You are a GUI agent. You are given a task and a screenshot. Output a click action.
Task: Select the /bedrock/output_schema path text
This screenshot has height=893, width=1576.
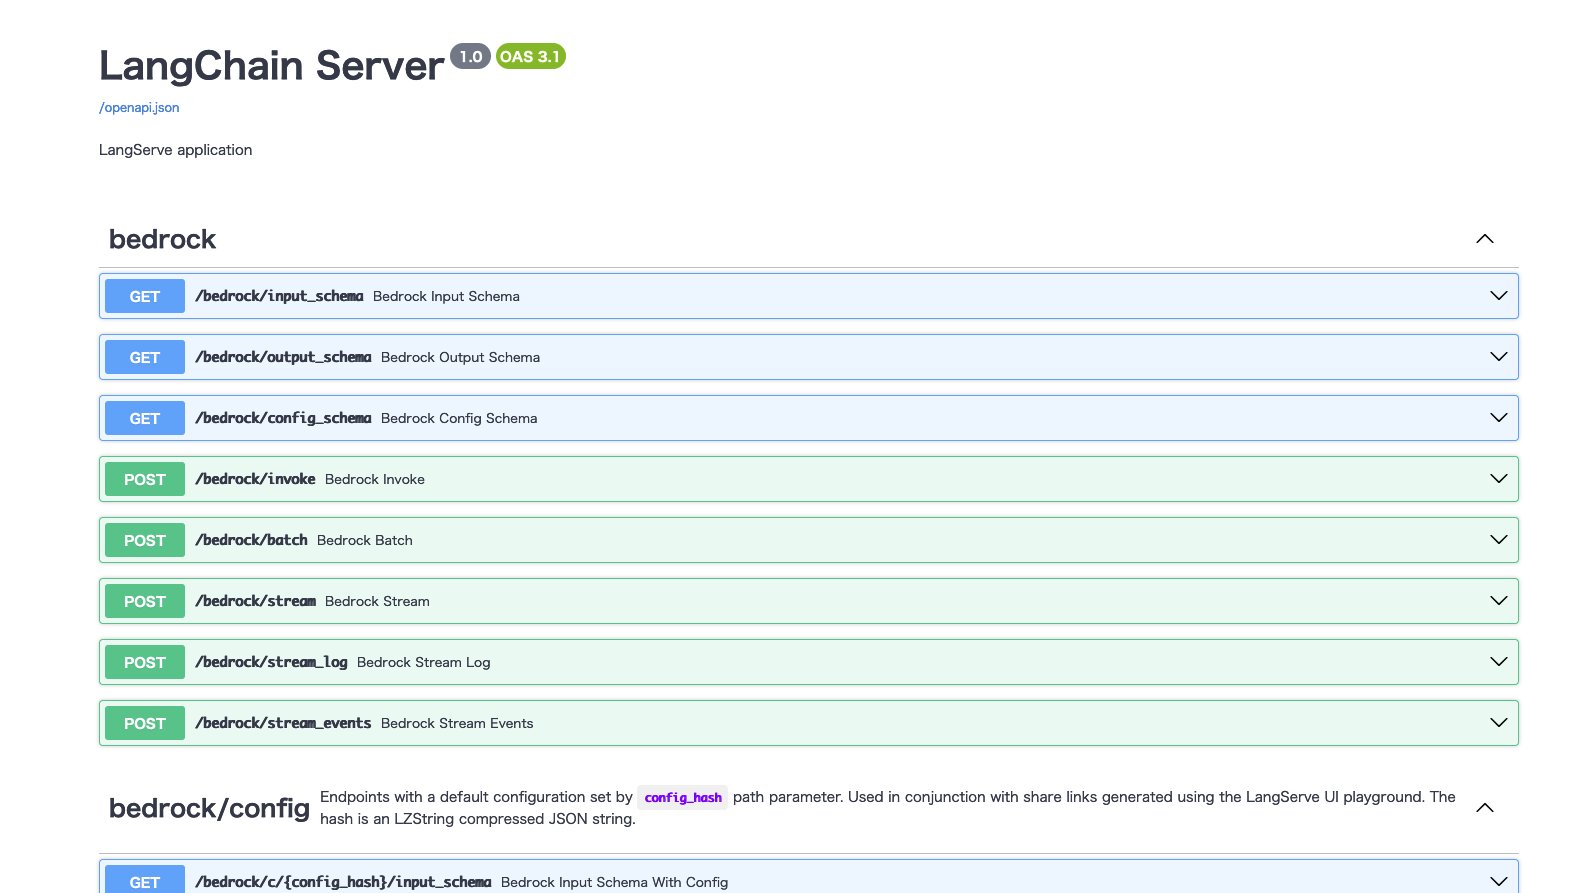283,357
